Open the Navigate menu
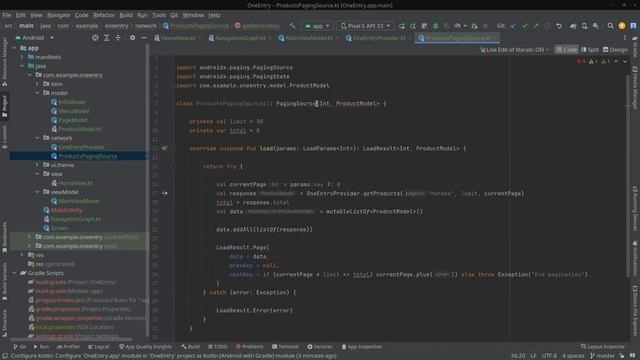This screenshot has width=640, height=360. (58, 15)
